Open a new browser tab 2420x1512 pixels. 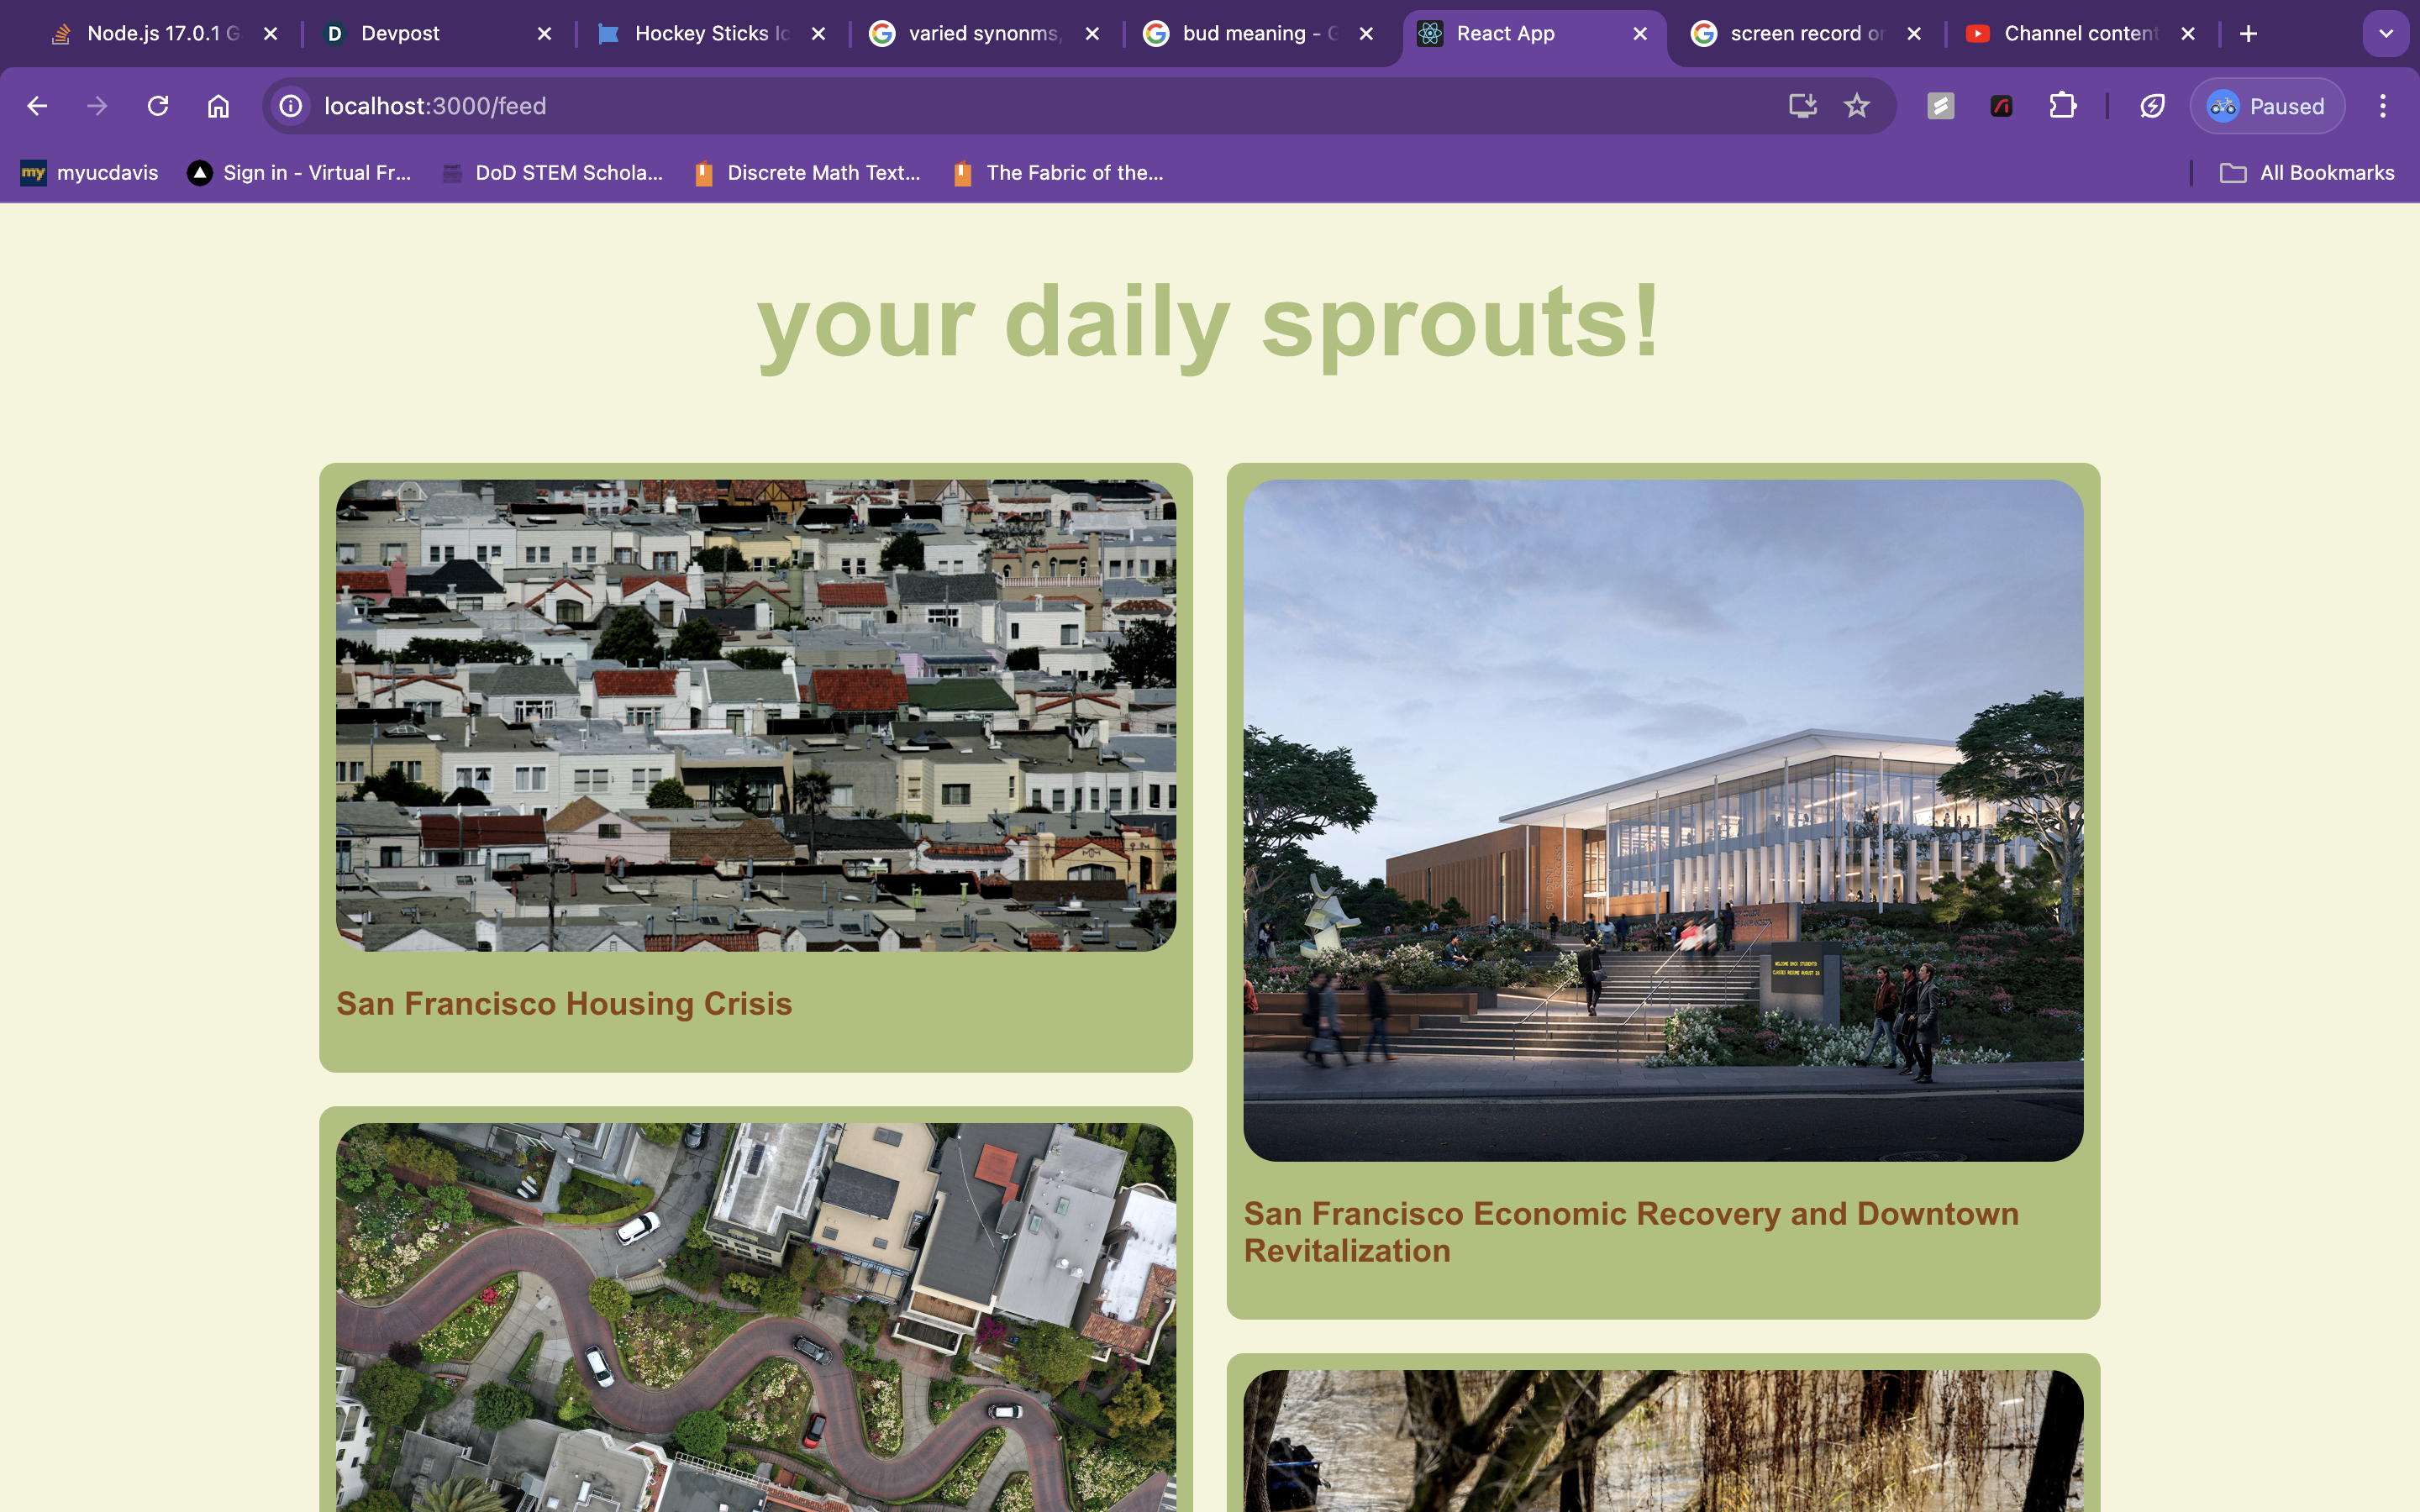(x=2248, y=34)
